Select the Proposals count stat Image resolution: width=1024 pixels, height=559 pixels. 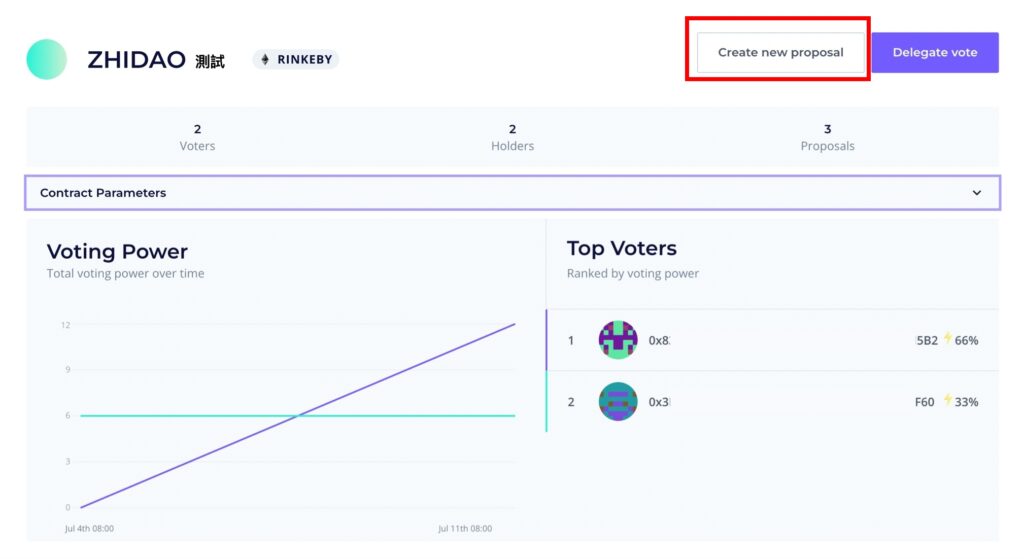(x=827, y=137)
